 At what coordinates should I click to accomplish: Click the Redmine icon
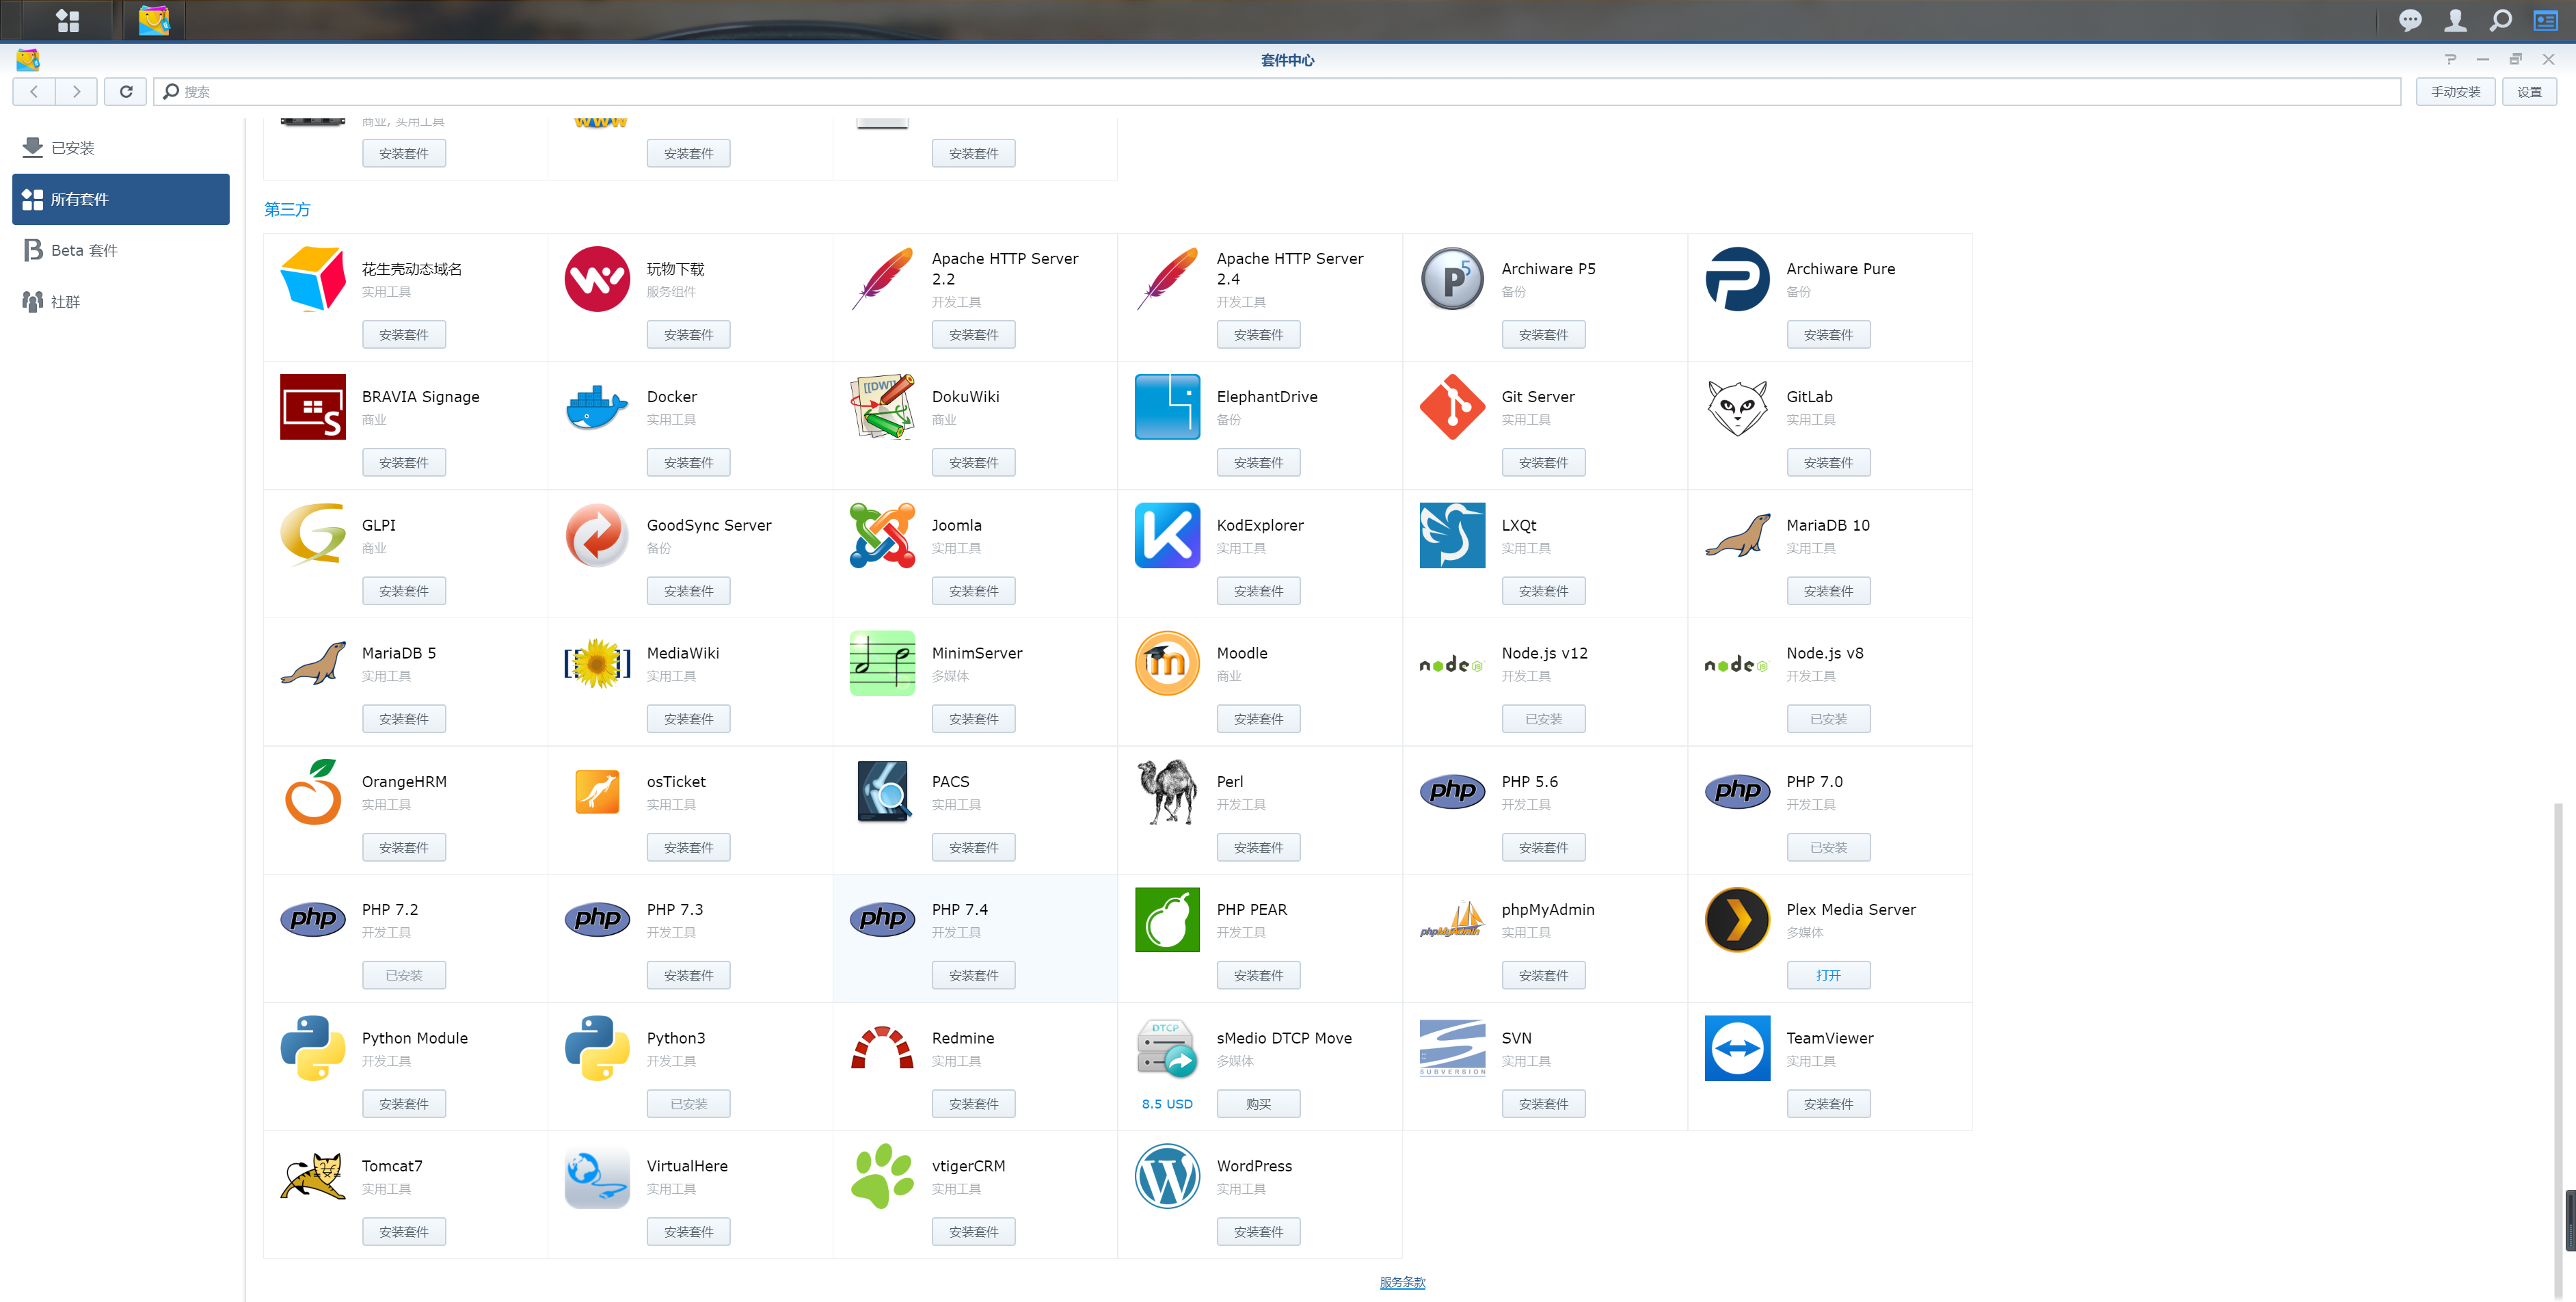coord(882,1048)
